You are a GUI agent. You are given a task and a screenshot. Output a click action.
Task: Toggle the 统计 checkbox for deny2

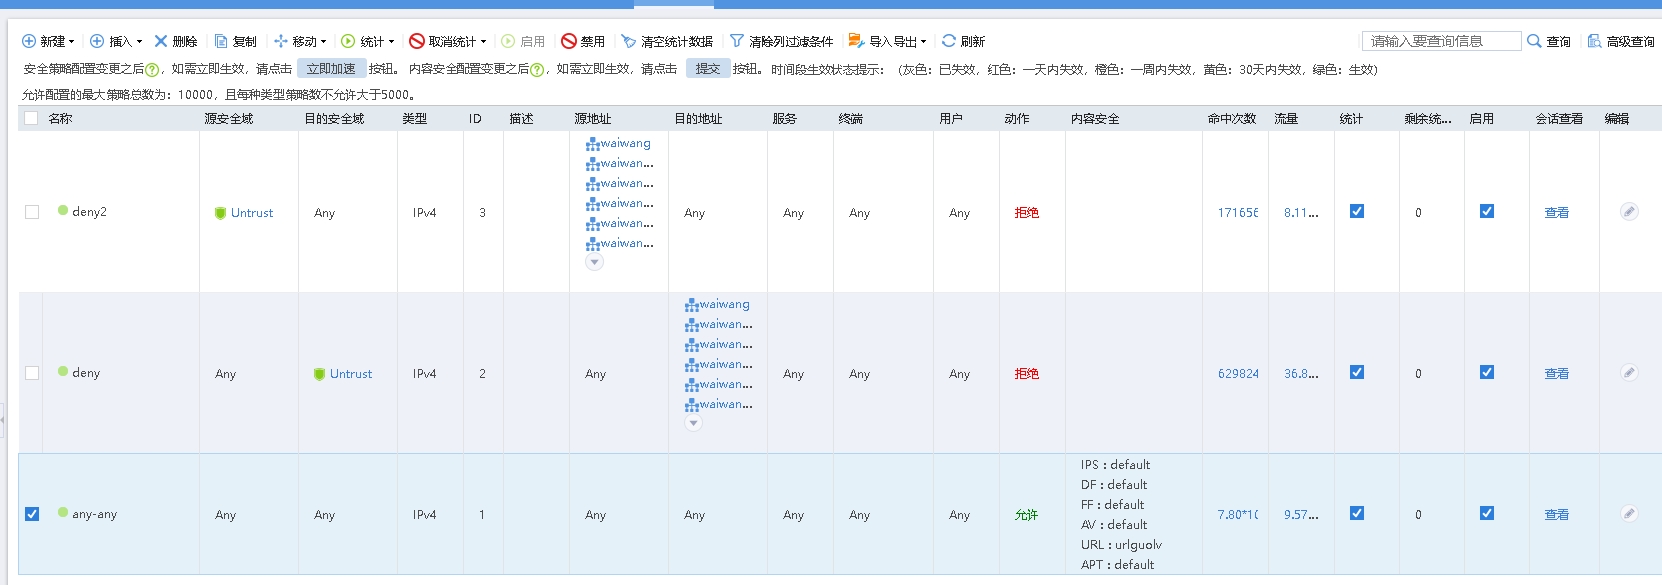(1357, 211)
